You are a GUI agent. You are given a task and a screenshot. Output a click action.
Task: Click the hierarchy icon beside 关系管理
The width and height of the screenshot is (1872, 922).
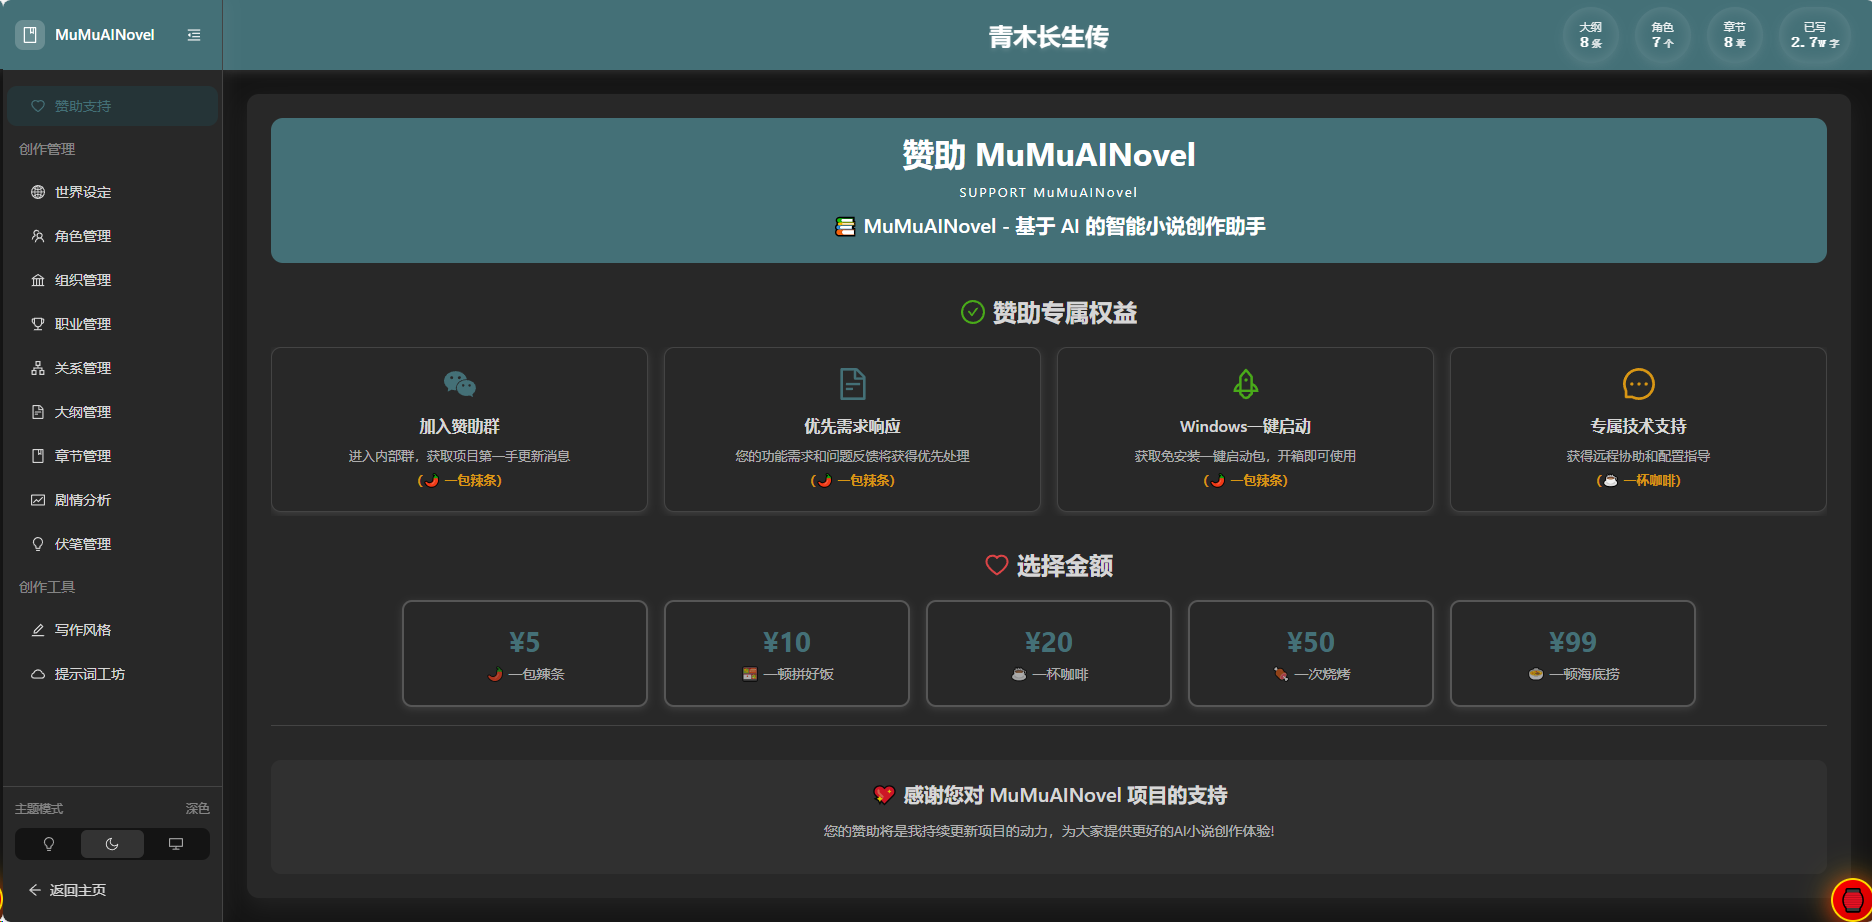[x=38, y=368]
